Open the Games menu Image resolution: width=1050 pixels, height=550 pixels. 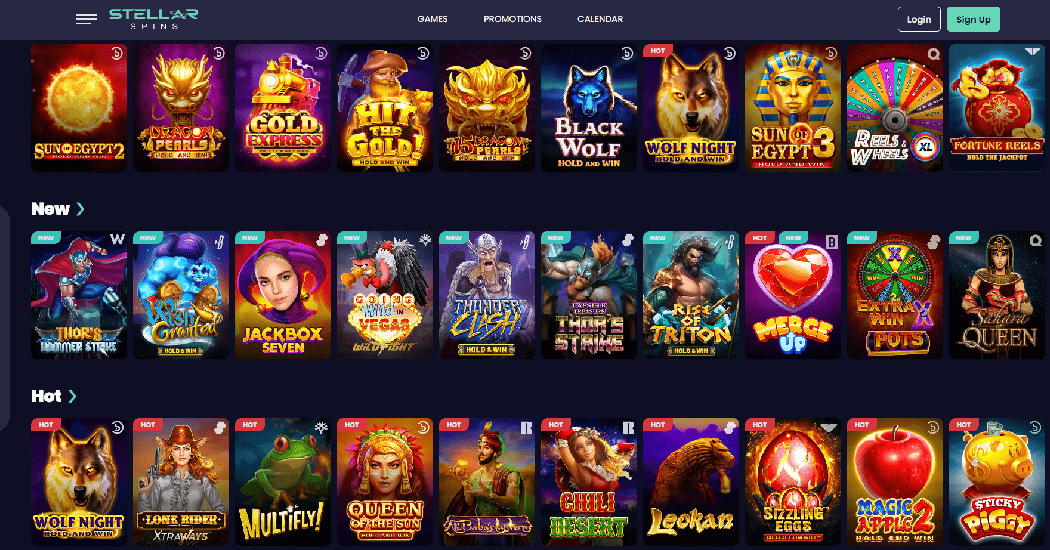[433, 19]
